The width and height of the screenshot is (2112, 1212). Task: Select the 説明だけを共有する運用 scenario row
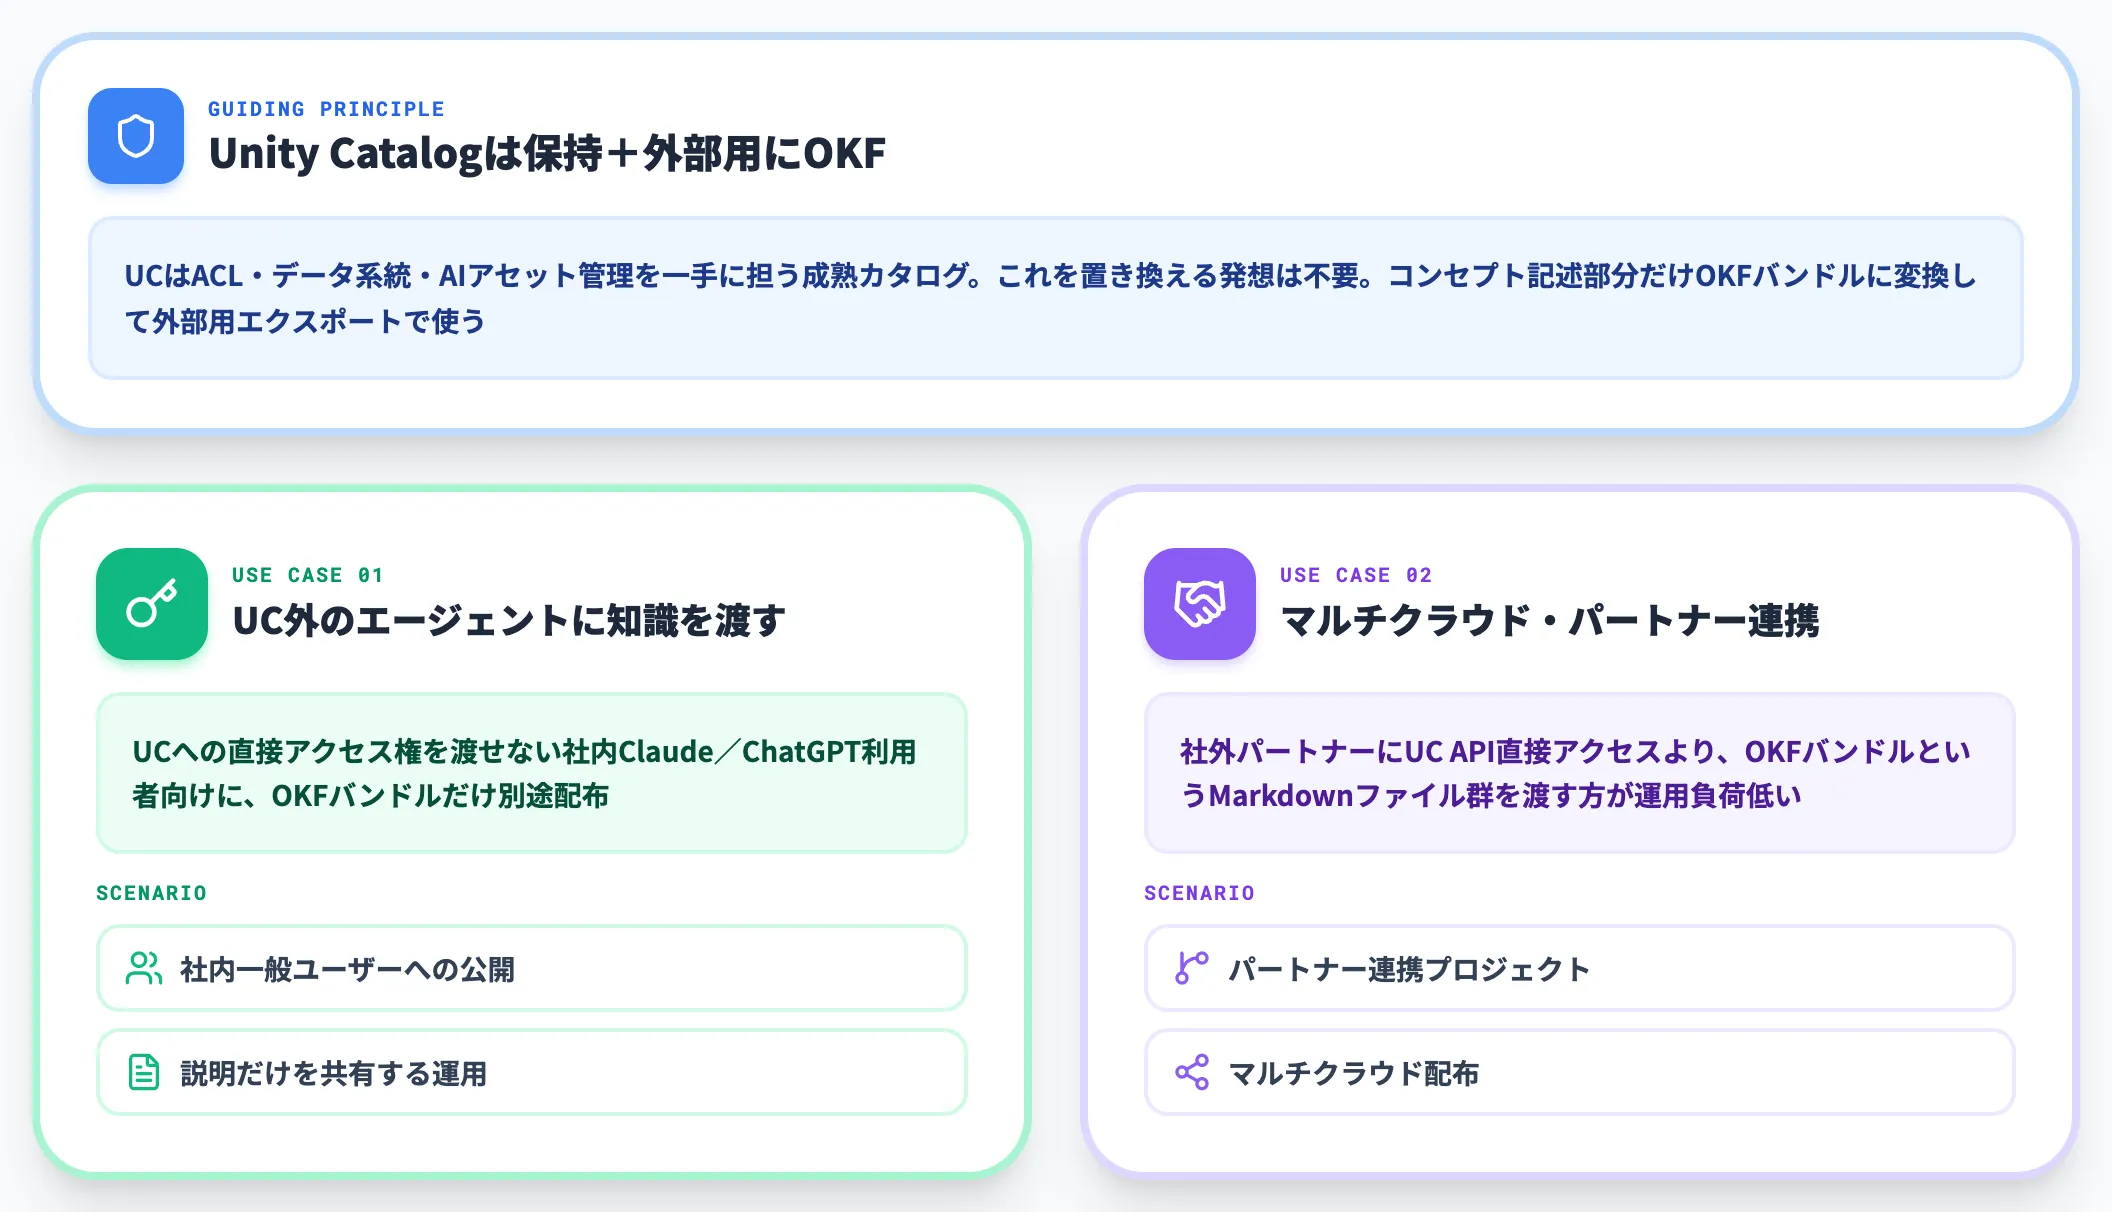532,1072
